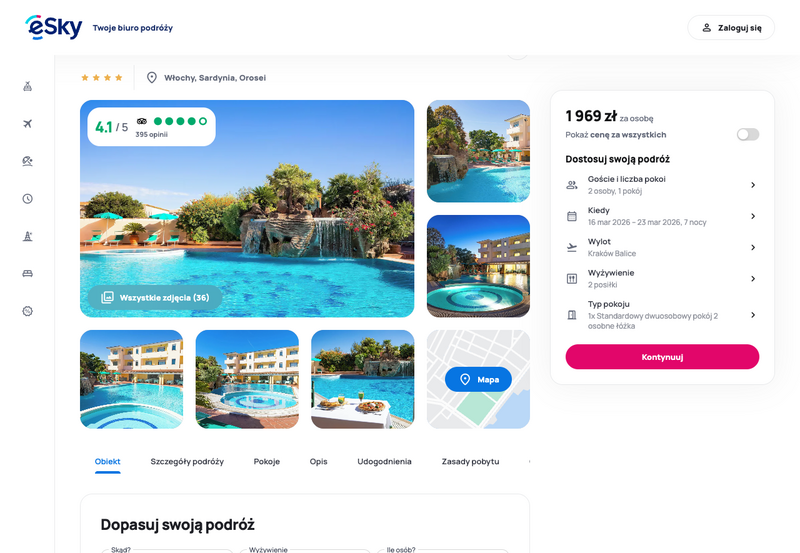Open the Mapa map thumbnail
This screenshot has height=553, width=800.
478,379
